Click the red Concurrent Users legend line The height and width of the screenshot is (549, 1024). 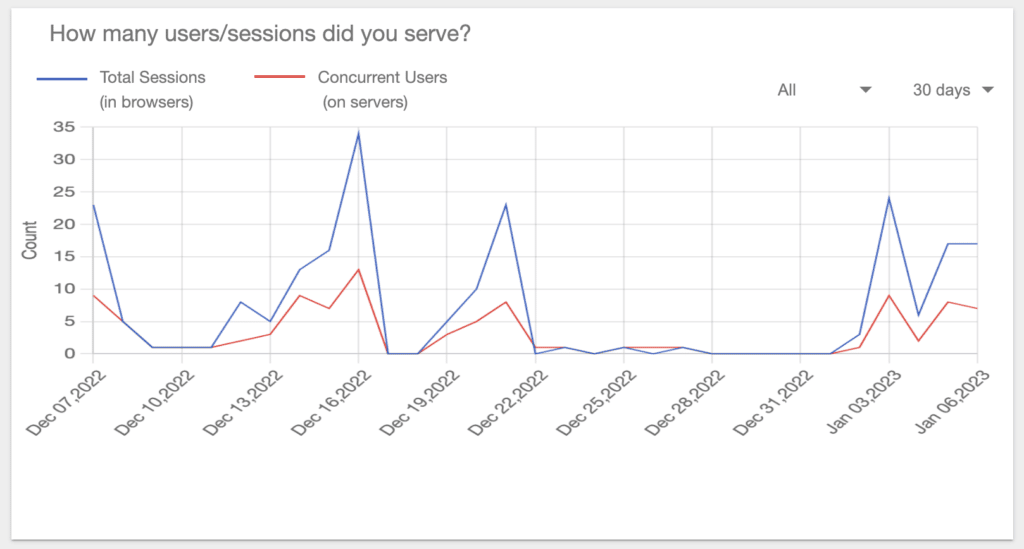[279, 78]
